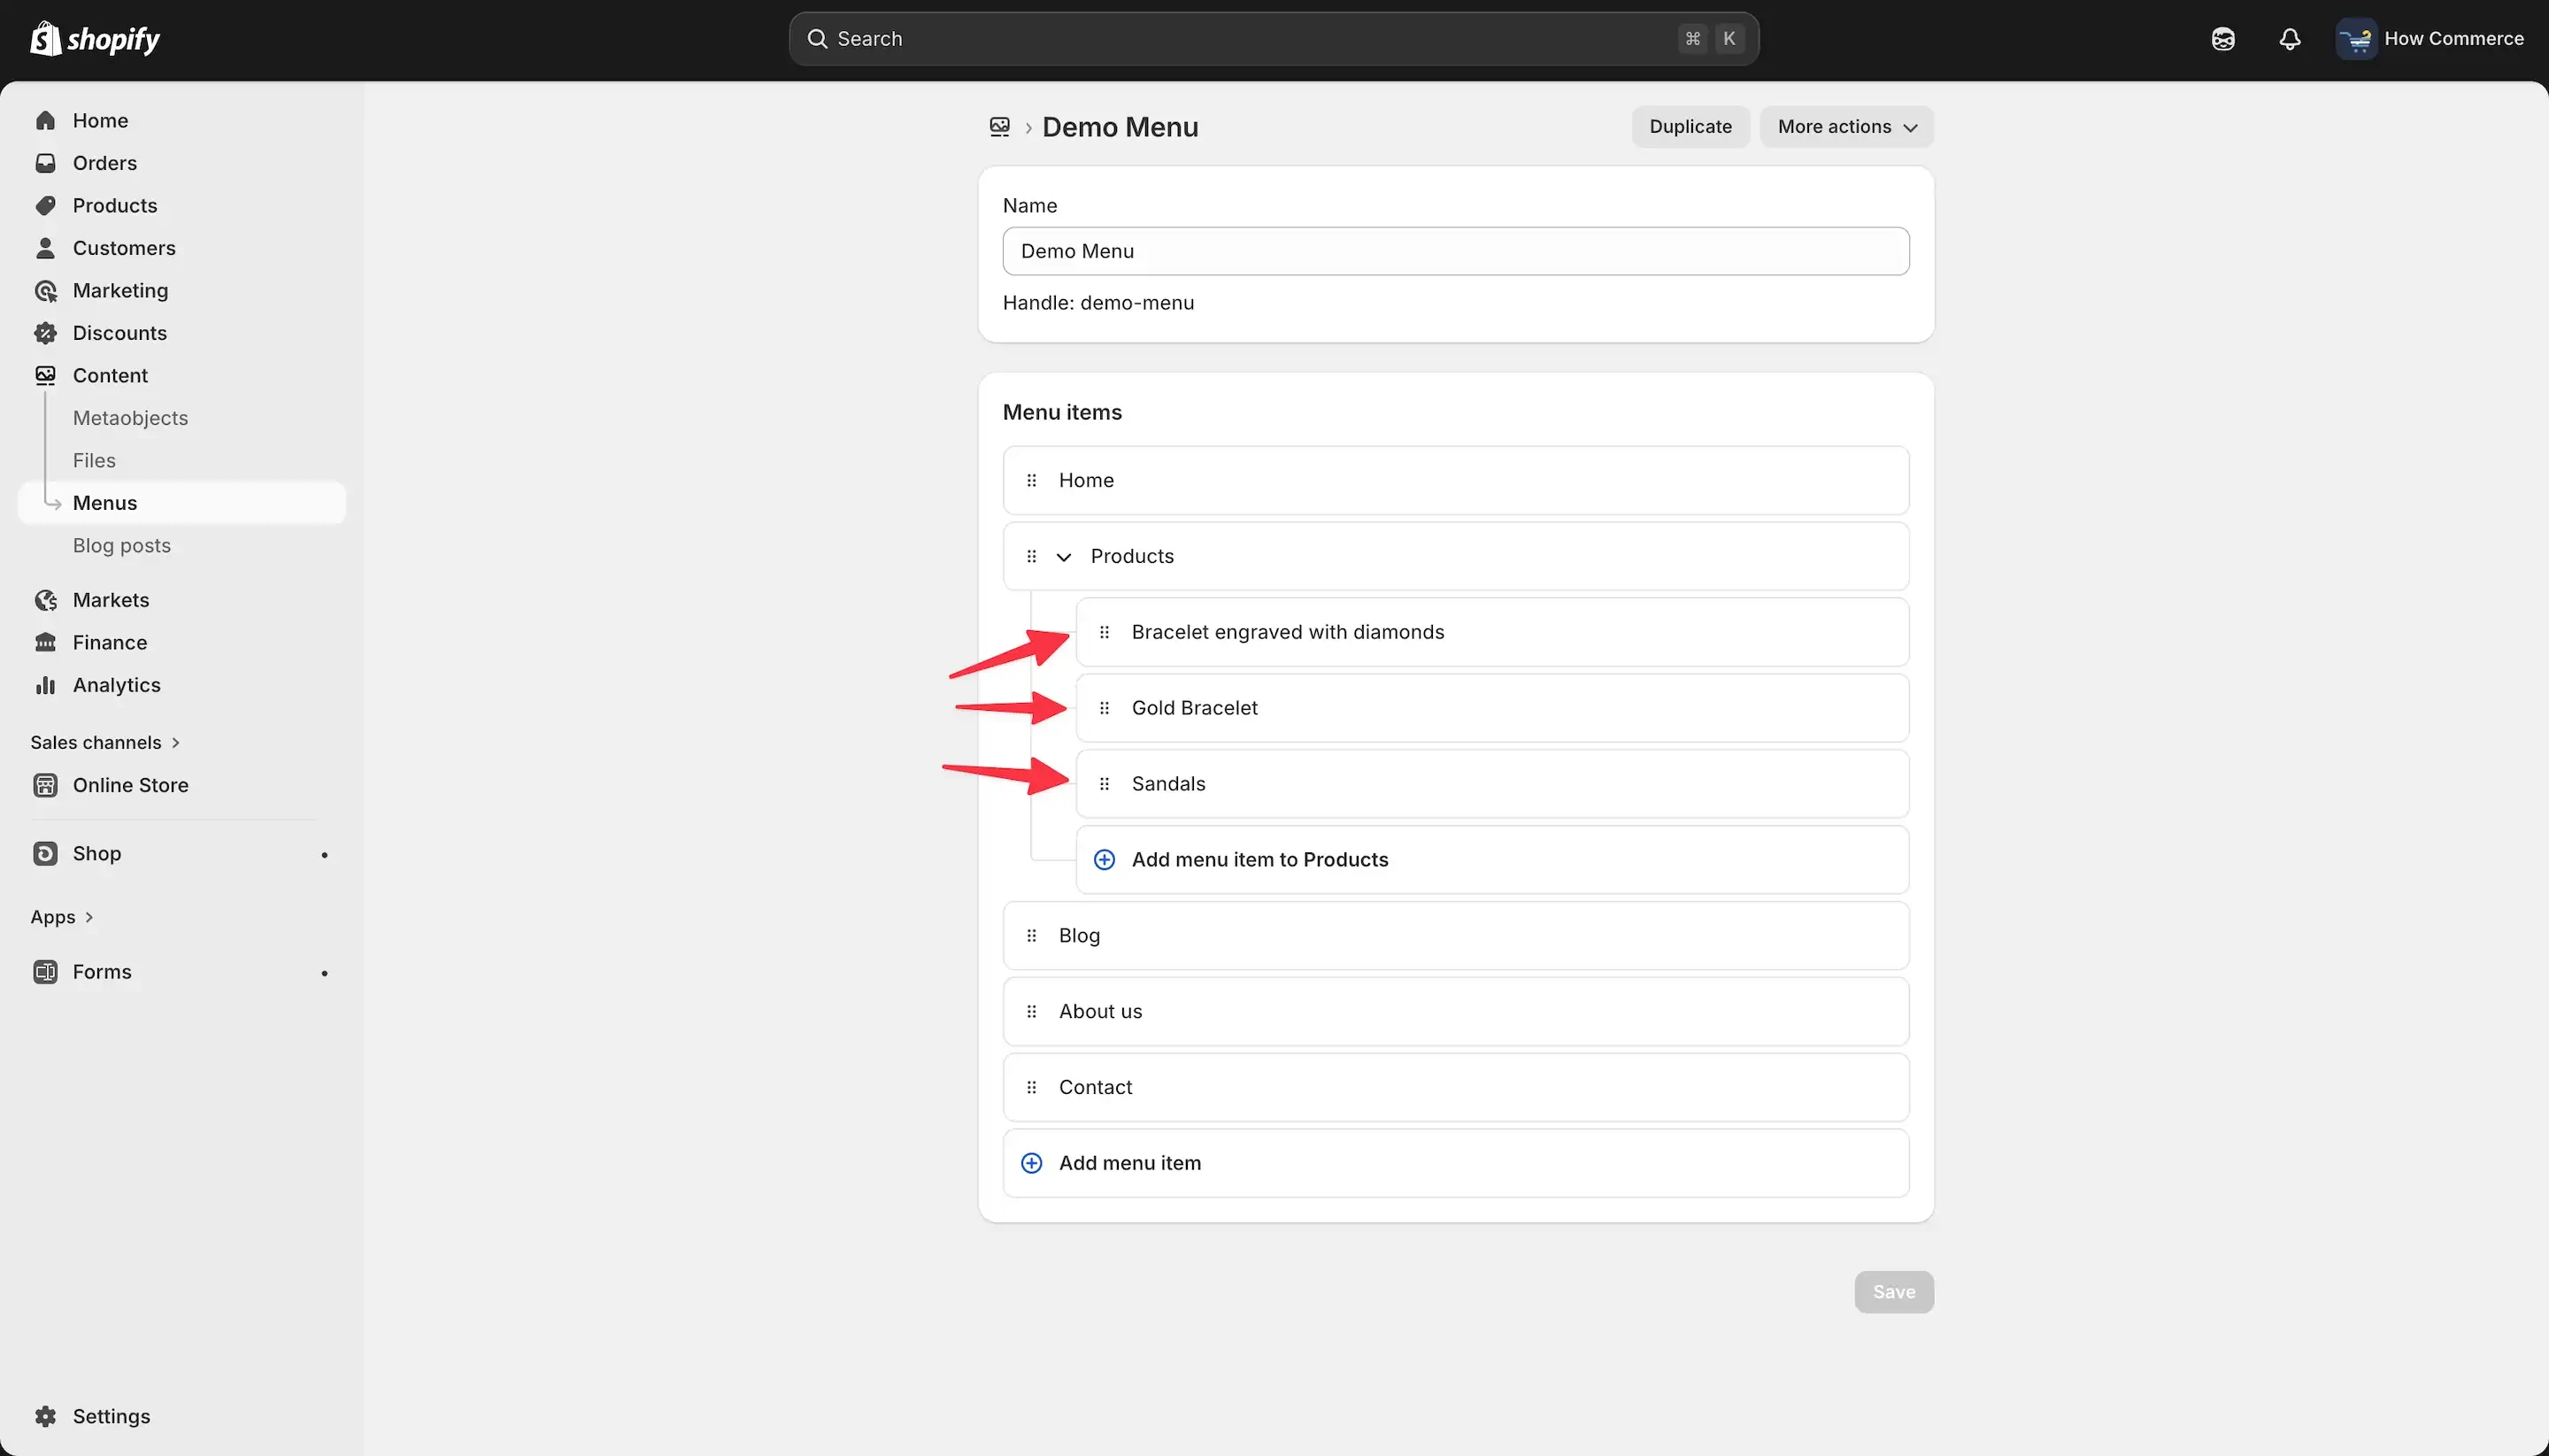Open the Blog menu item row
Screen dimensions: 2549x1456
(1456, 936)
